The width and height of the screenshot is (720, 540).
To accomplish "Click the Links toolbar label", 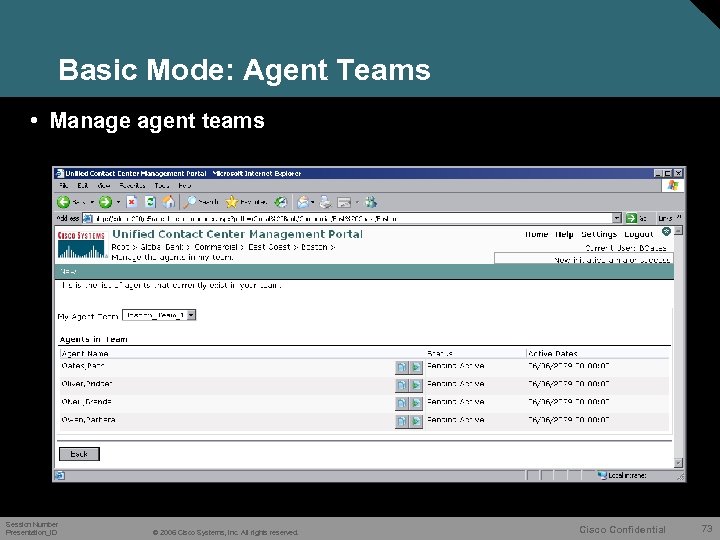I will click(x=665, y=219).
